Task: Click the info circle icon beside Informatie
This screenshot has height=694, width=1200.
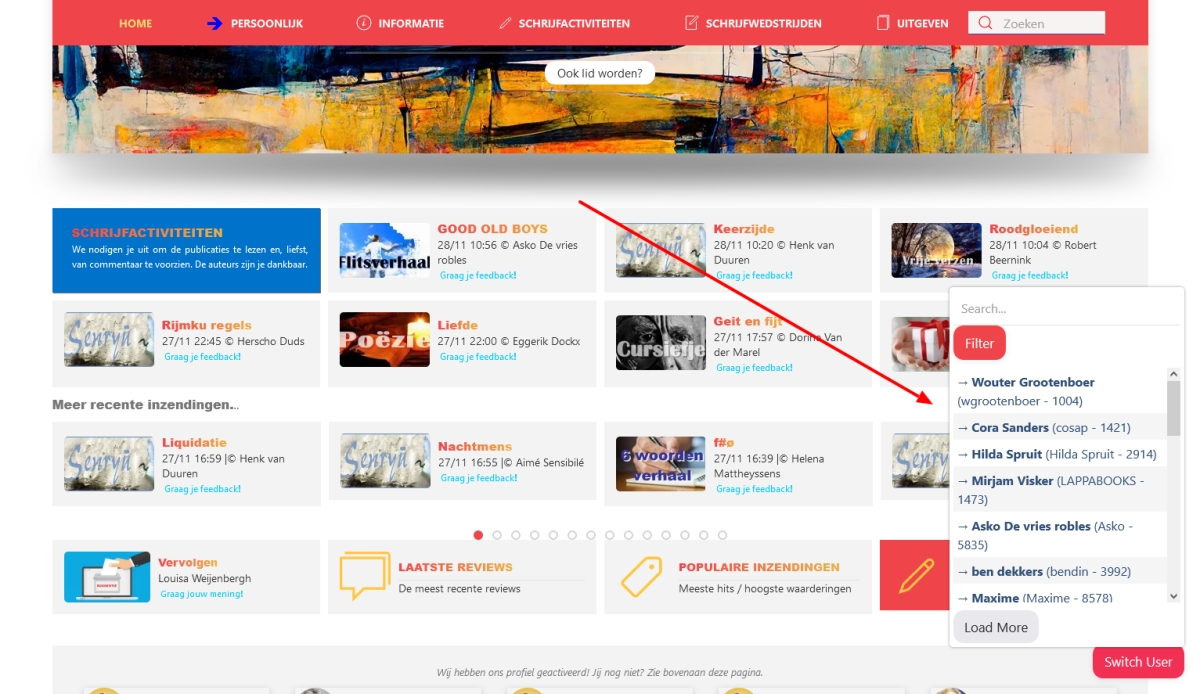Action: [x=364, y=23]
